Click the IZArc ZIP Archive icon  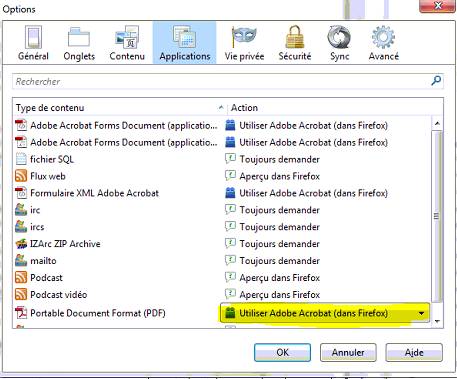tap(21, 244)
